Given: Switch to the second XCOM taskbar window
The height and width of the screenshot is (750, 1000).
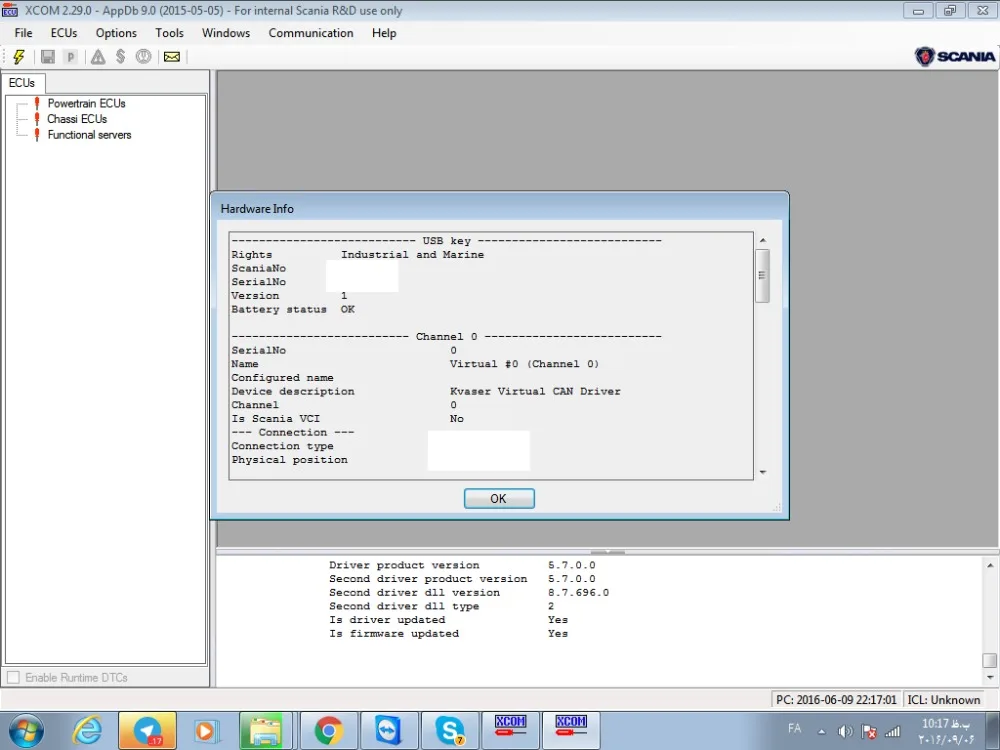Looking at the screenshot, I should (x=571, y=731).
